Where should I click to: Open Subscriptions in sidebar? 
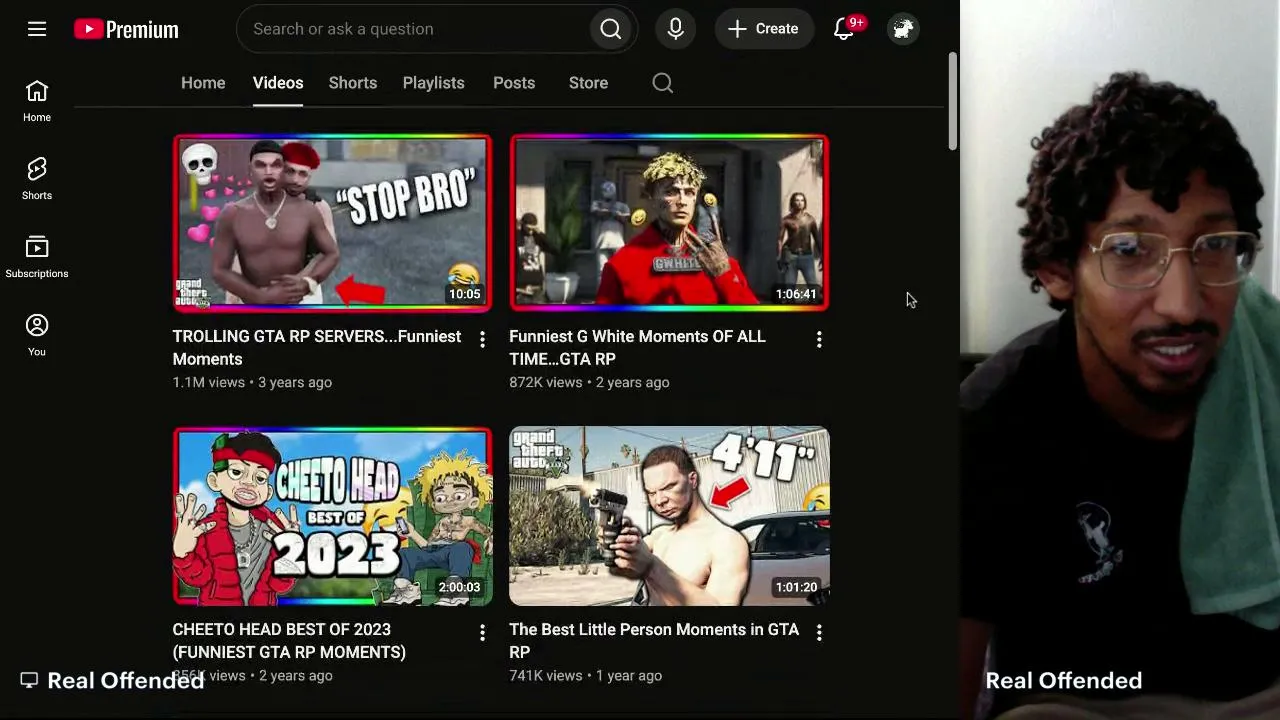tap(37, 258)
